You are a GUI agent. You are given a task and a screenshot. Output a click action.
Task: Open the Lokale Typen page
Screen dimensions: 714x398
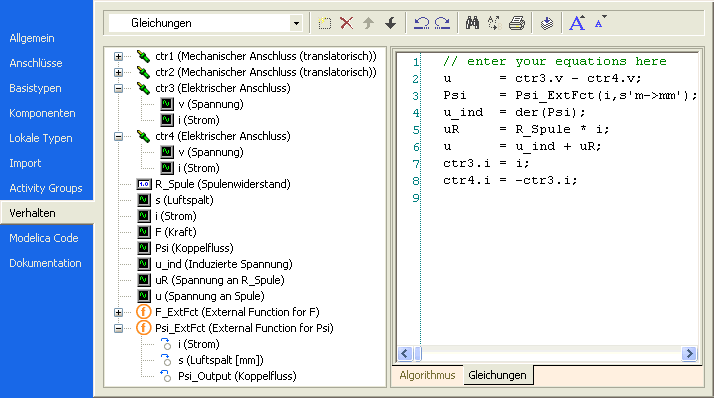(41, 138)
